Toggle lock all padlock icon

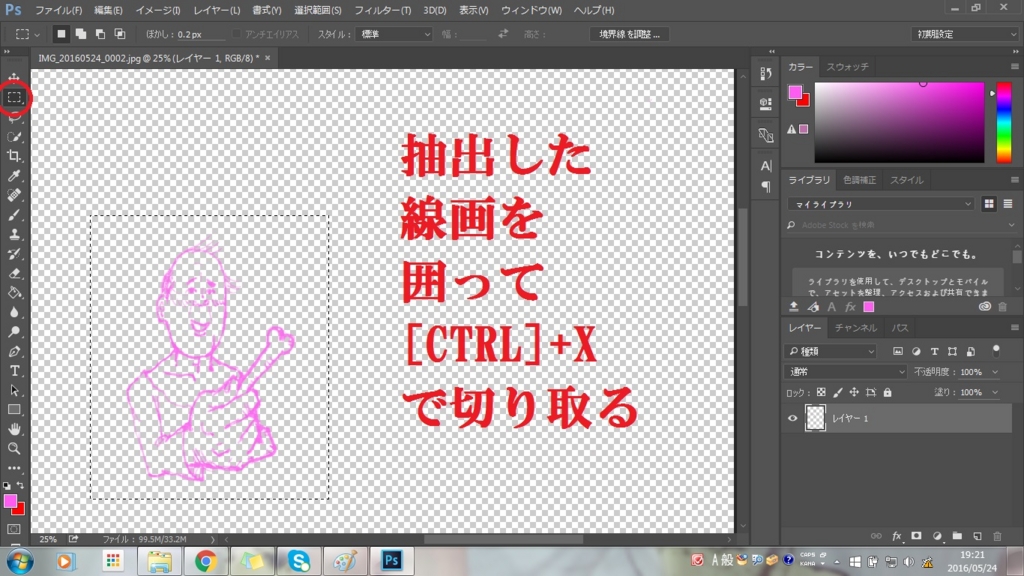coord(887,392)
